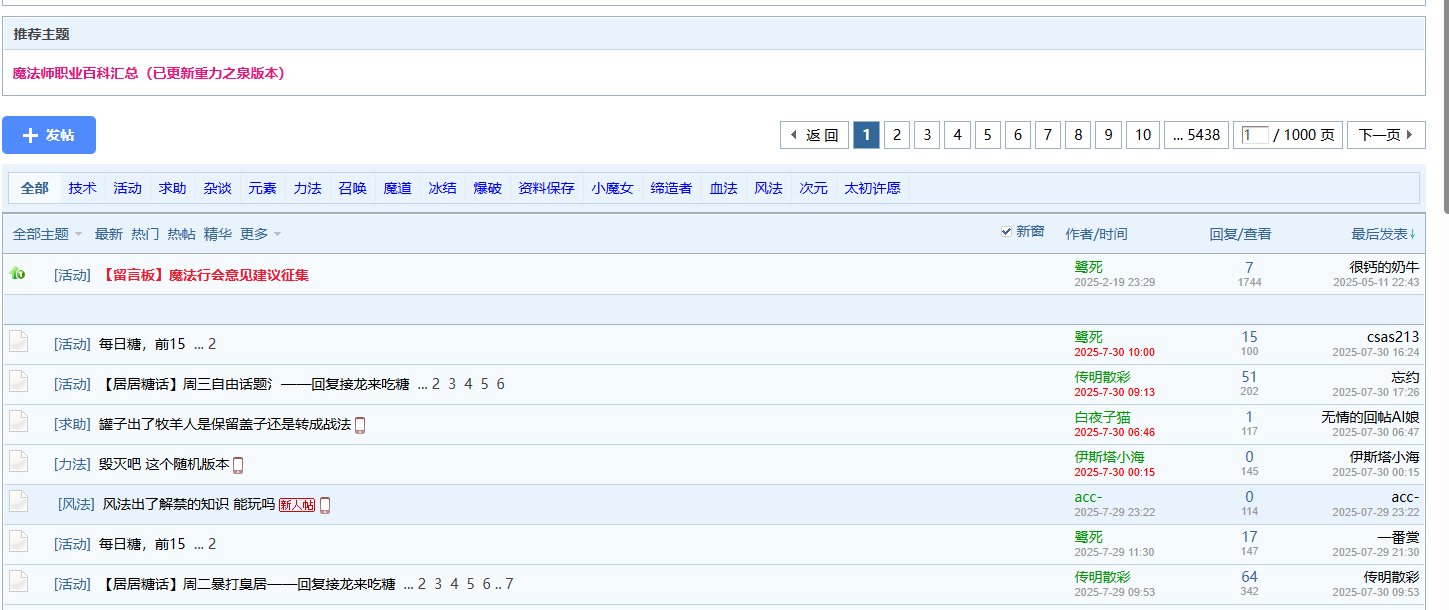Open last poster 一番赏

[x=1398, y=537]
